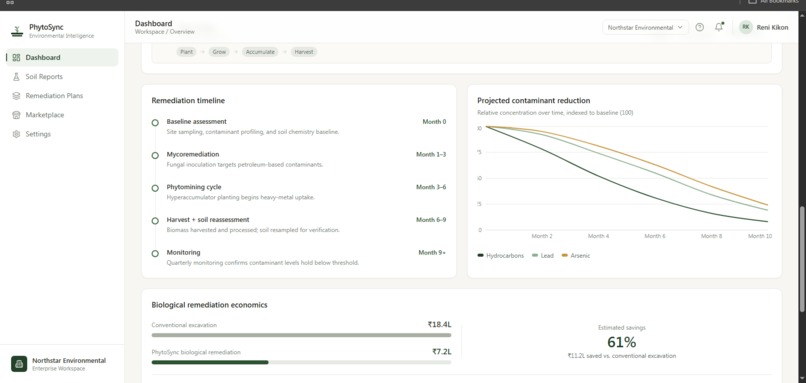
Task: Click the Marketplace storefront icon
Action: 16,115
